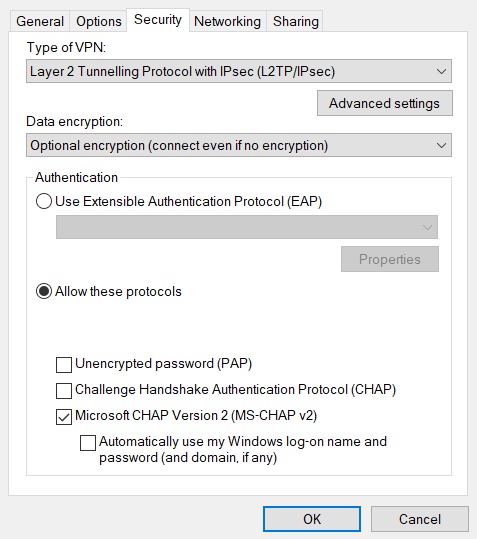Open the Sharing tab
This screenshot has height=539, width=477.
pos(296,21)
